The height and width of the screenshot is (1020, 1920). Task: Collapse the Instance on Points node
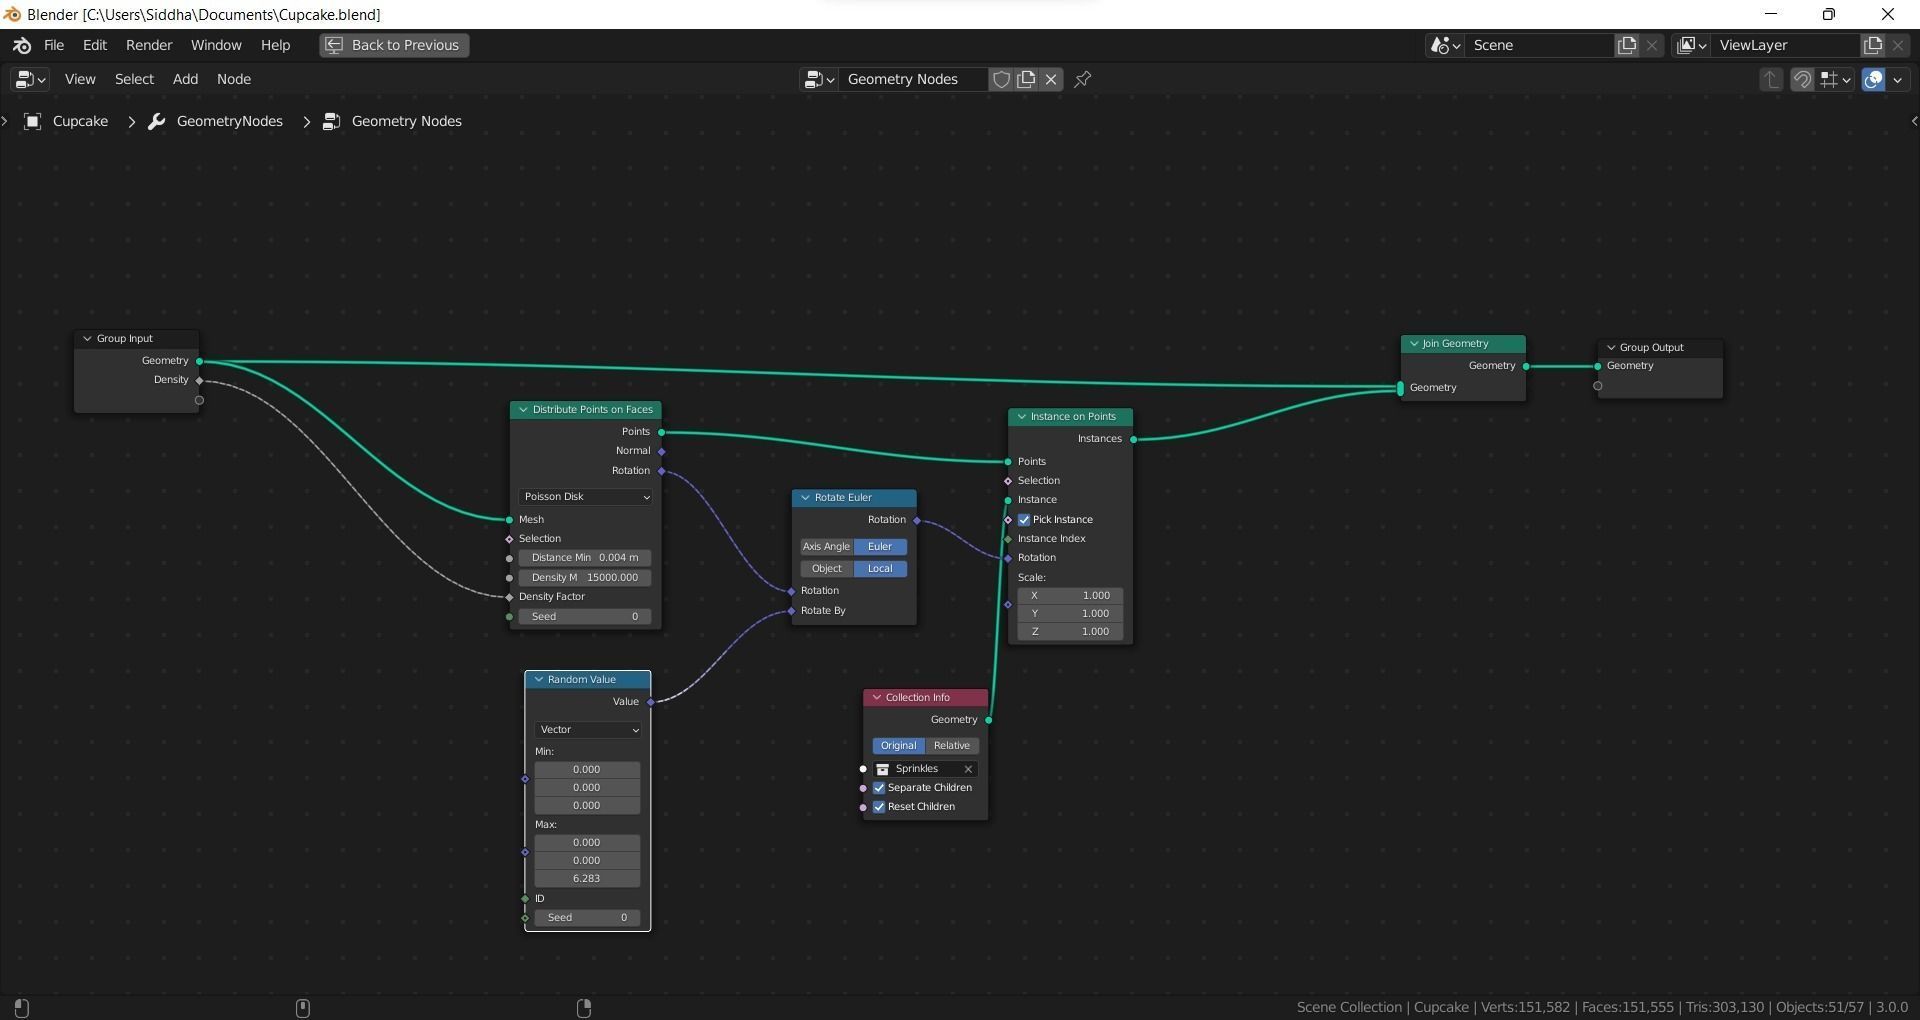(1022, 417)
